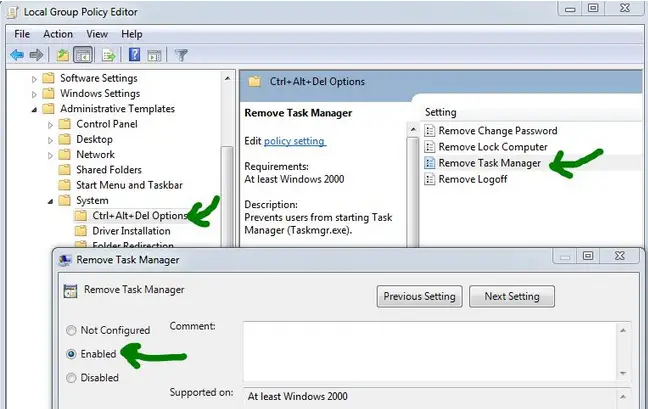
Task: Open the Action menu
Action: (x=58, y=34)
